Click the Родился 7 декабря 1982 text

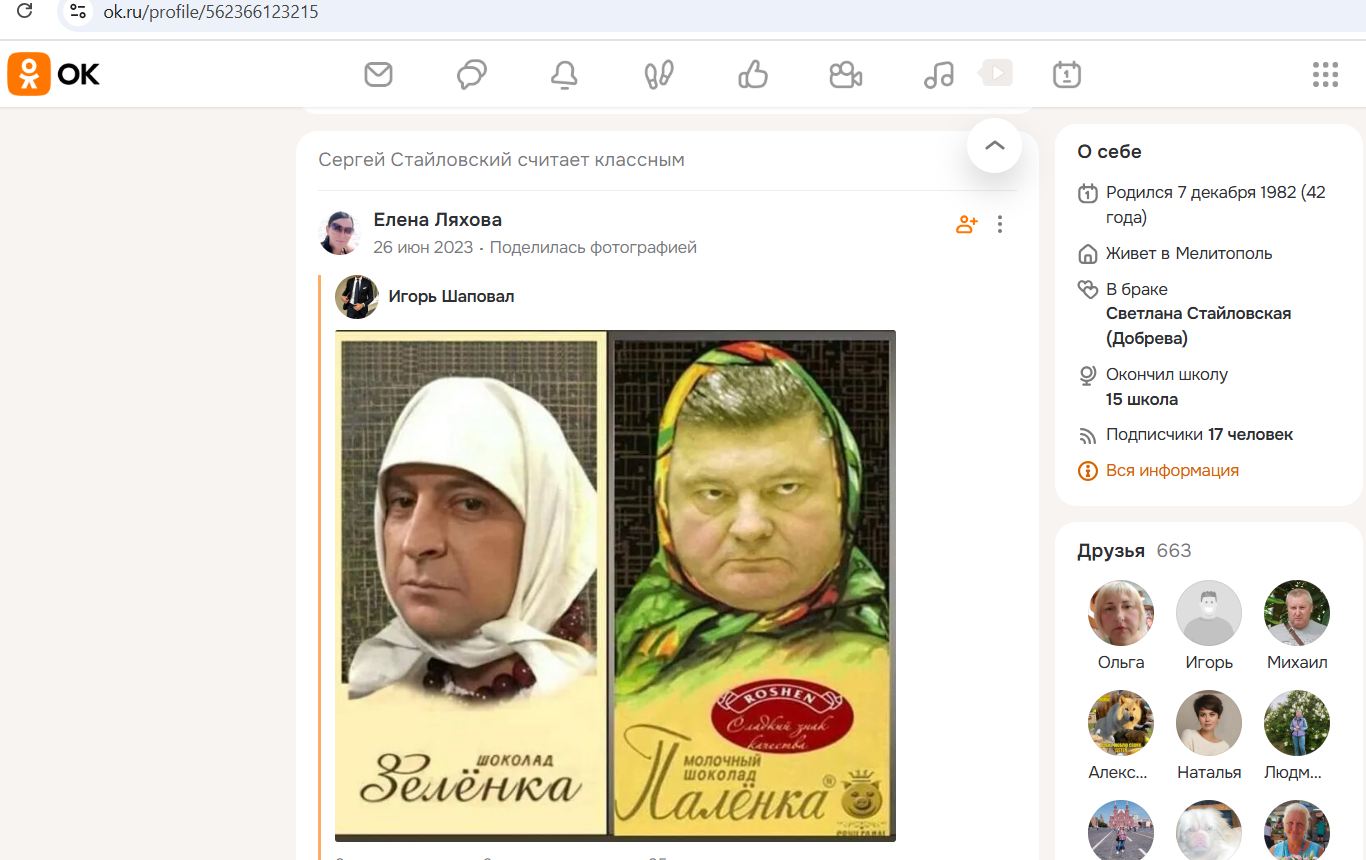1216,204
